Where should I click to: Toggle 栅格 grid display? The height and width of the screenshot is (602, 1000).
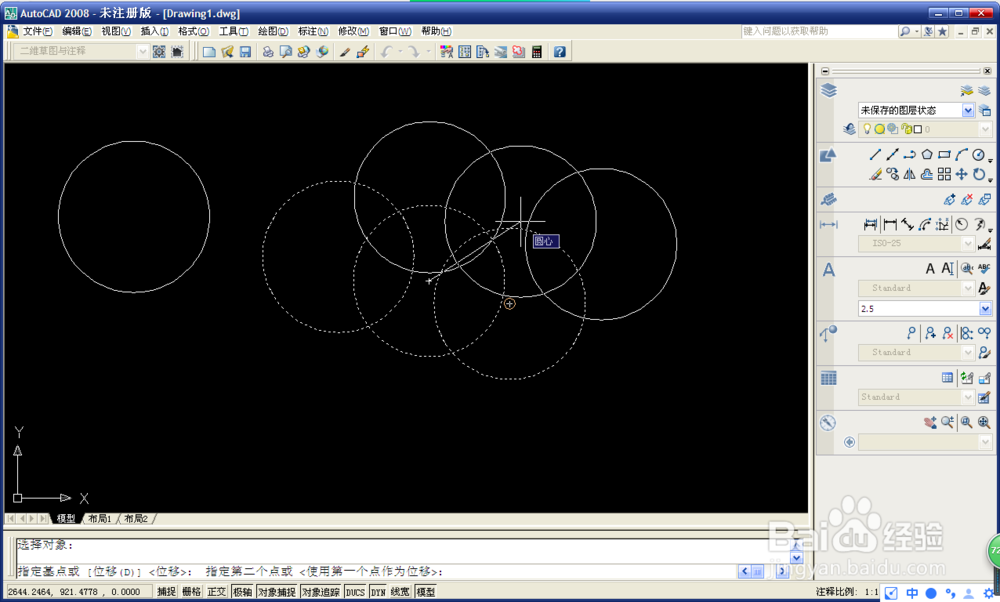(191, 592)
